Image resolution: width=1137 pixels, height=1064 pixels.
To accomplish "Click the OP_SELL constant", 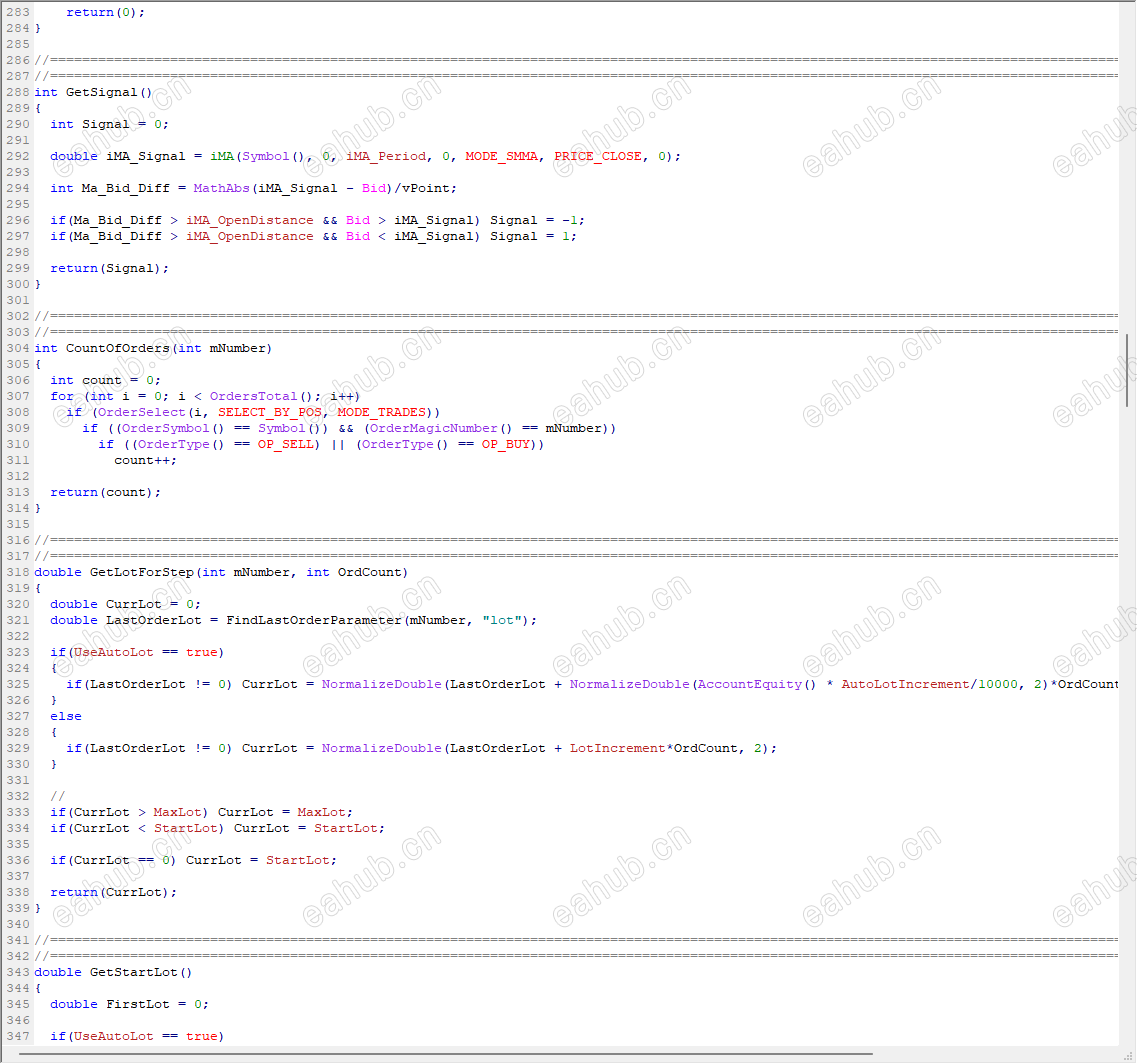I will coord(285,444).
